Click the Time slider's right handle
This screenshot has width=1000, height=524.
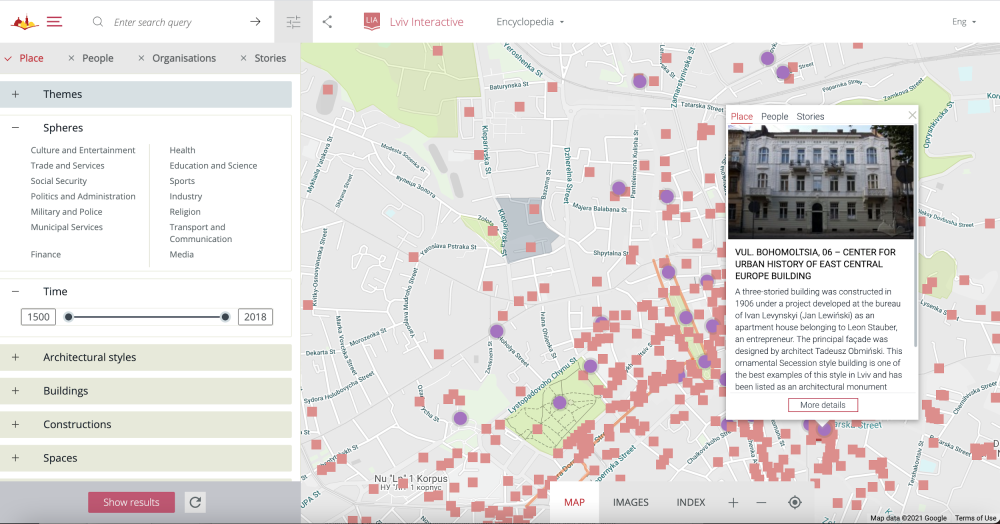click(x=225, y=317)
